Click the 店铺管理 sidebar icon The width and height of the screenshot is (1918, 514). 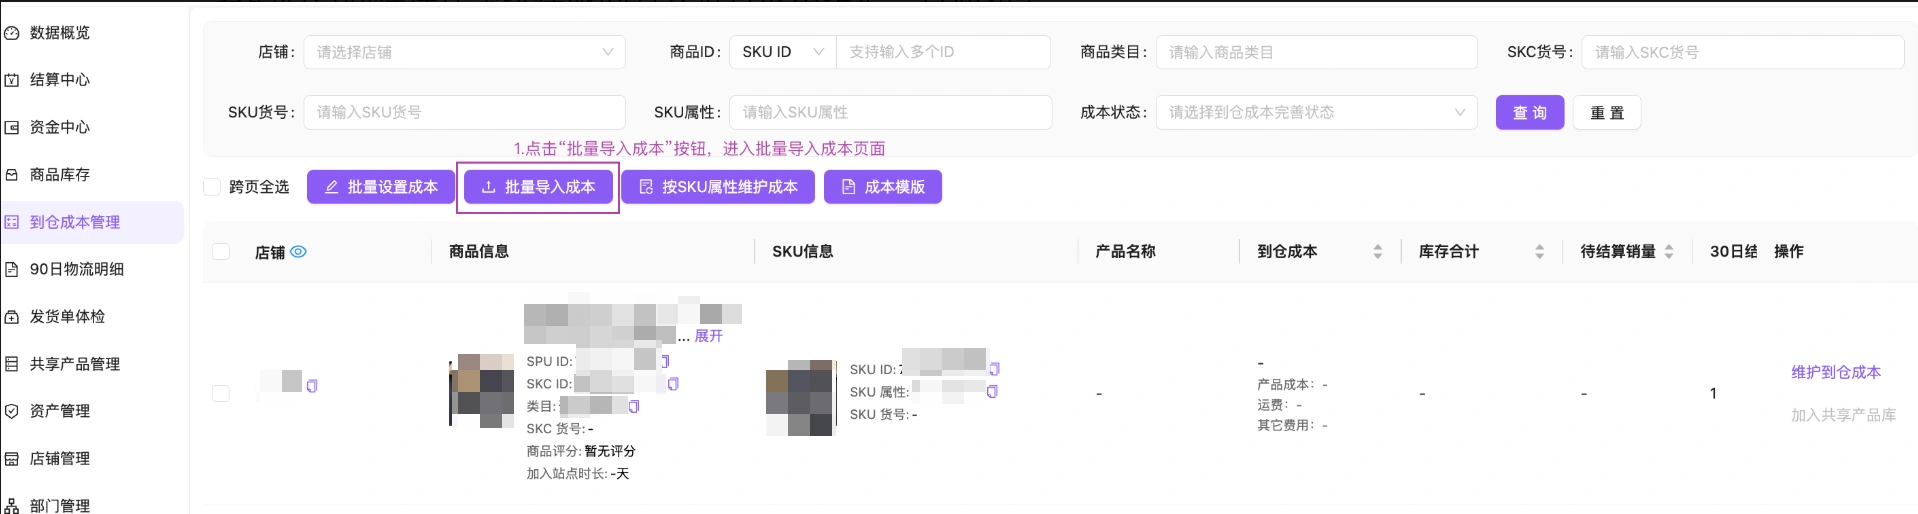[x=12, y=459]
